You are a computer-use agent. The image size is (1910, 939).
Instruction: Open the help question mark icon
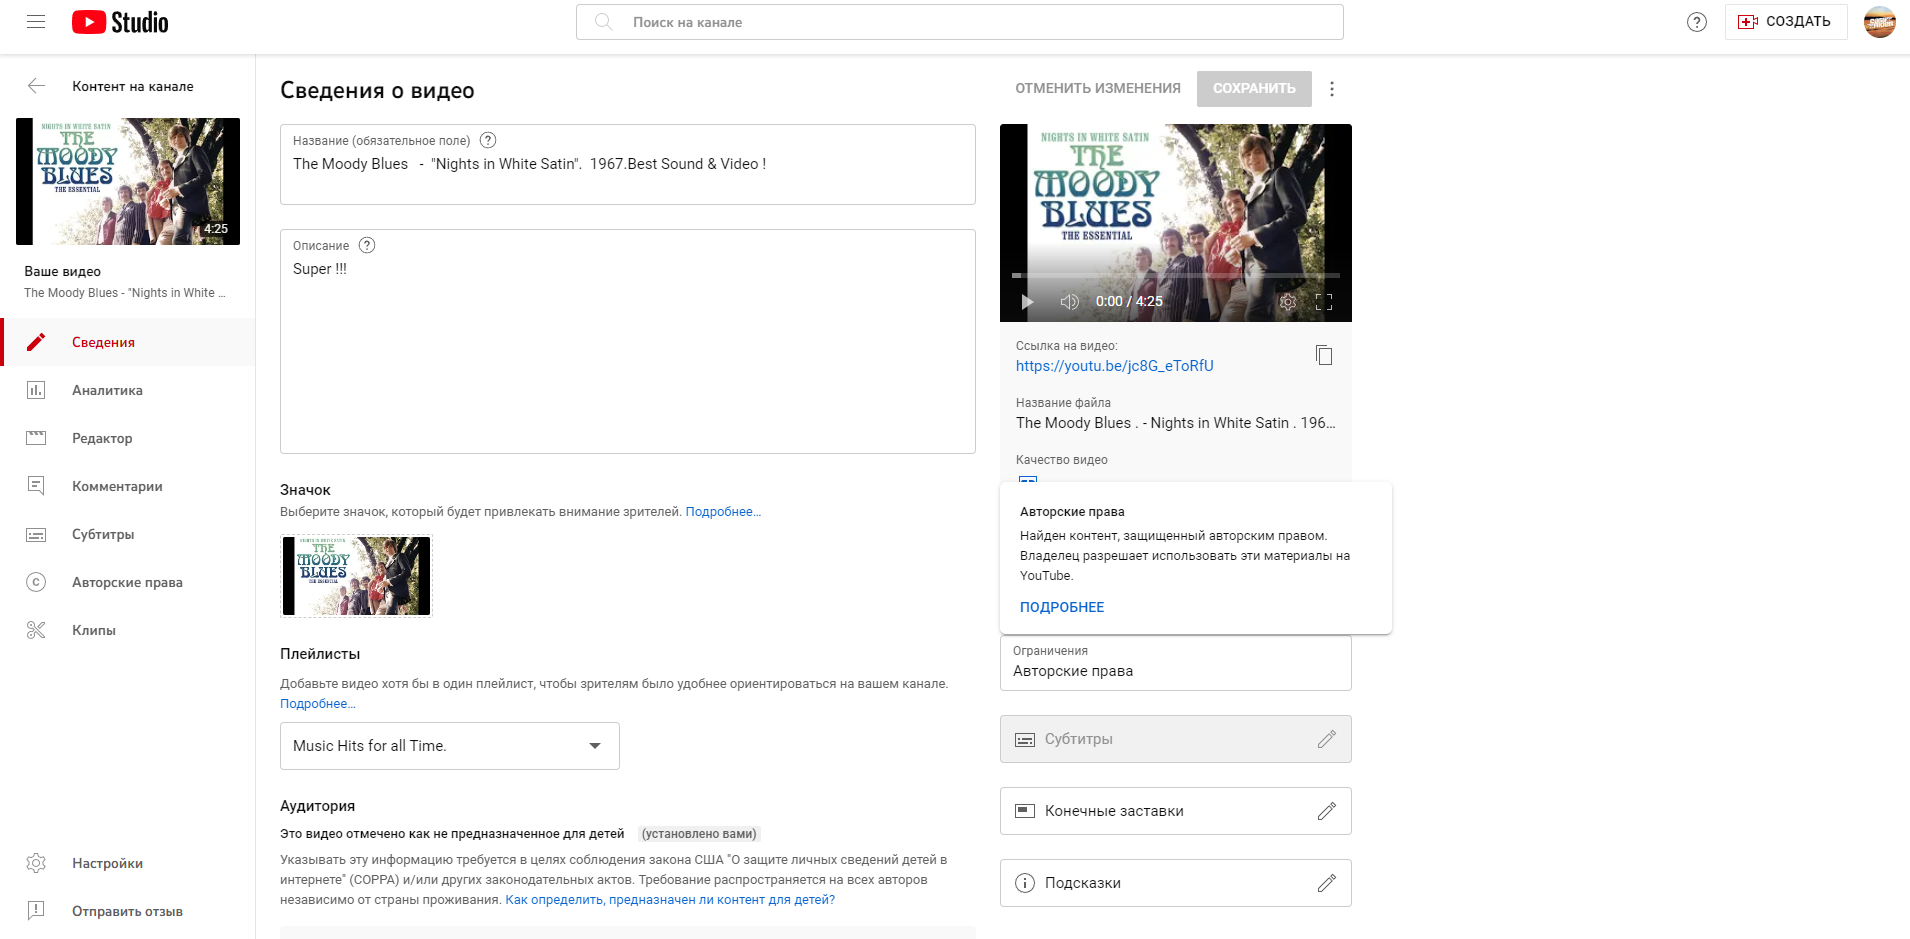tap(1697, 22)
